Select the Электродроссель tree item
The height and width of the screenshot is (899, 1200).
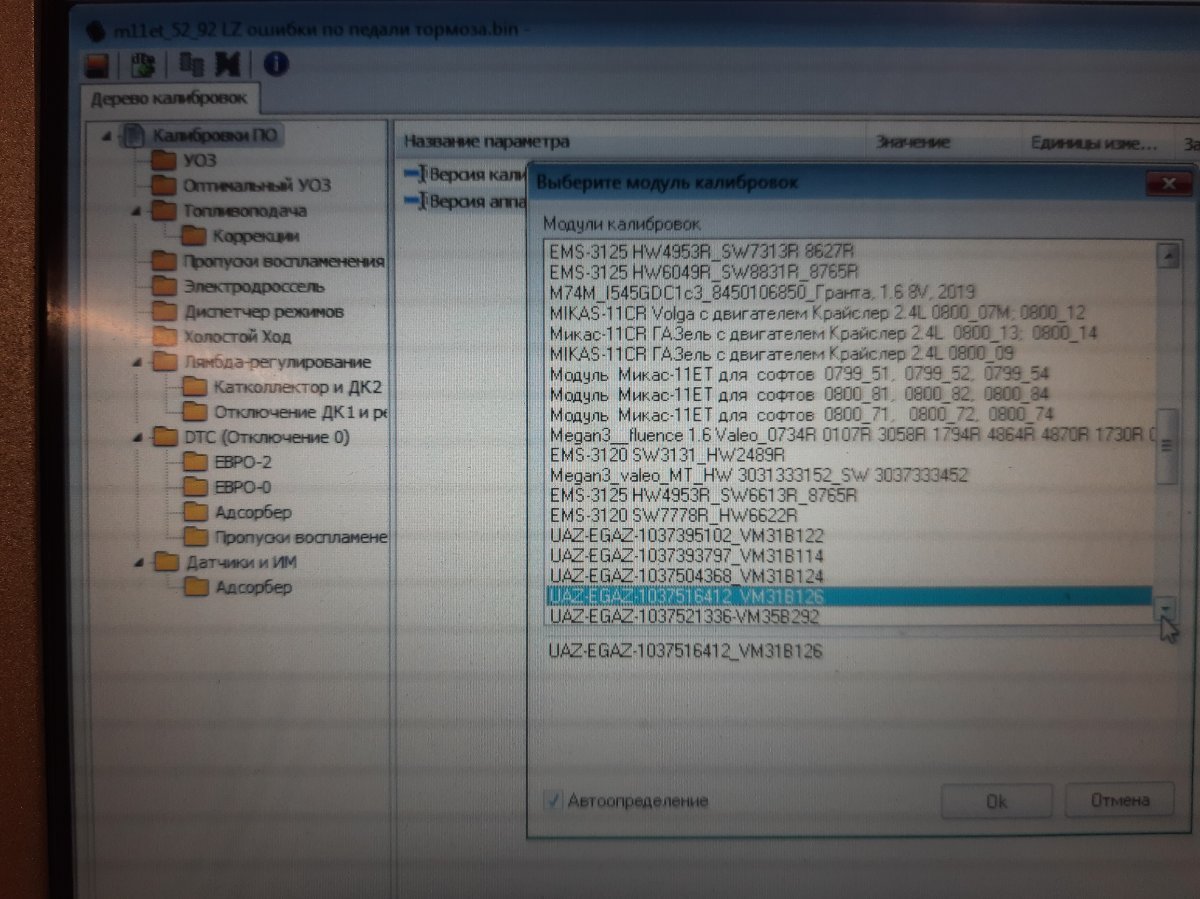[x=253, y=287]
